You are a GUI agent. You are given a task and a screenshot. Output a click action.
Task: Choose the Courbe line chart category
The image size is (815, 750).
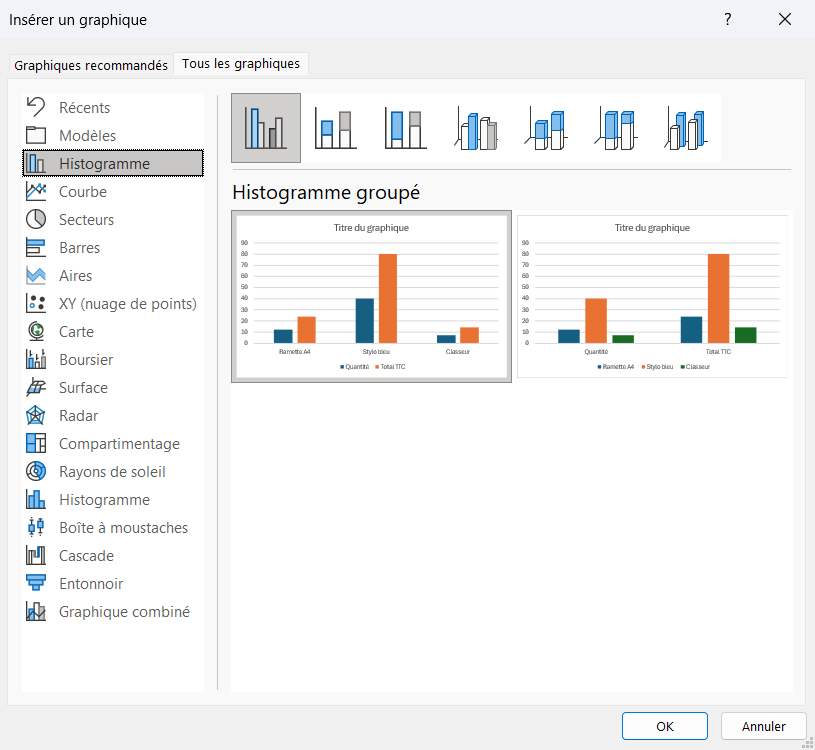[113, 192]
